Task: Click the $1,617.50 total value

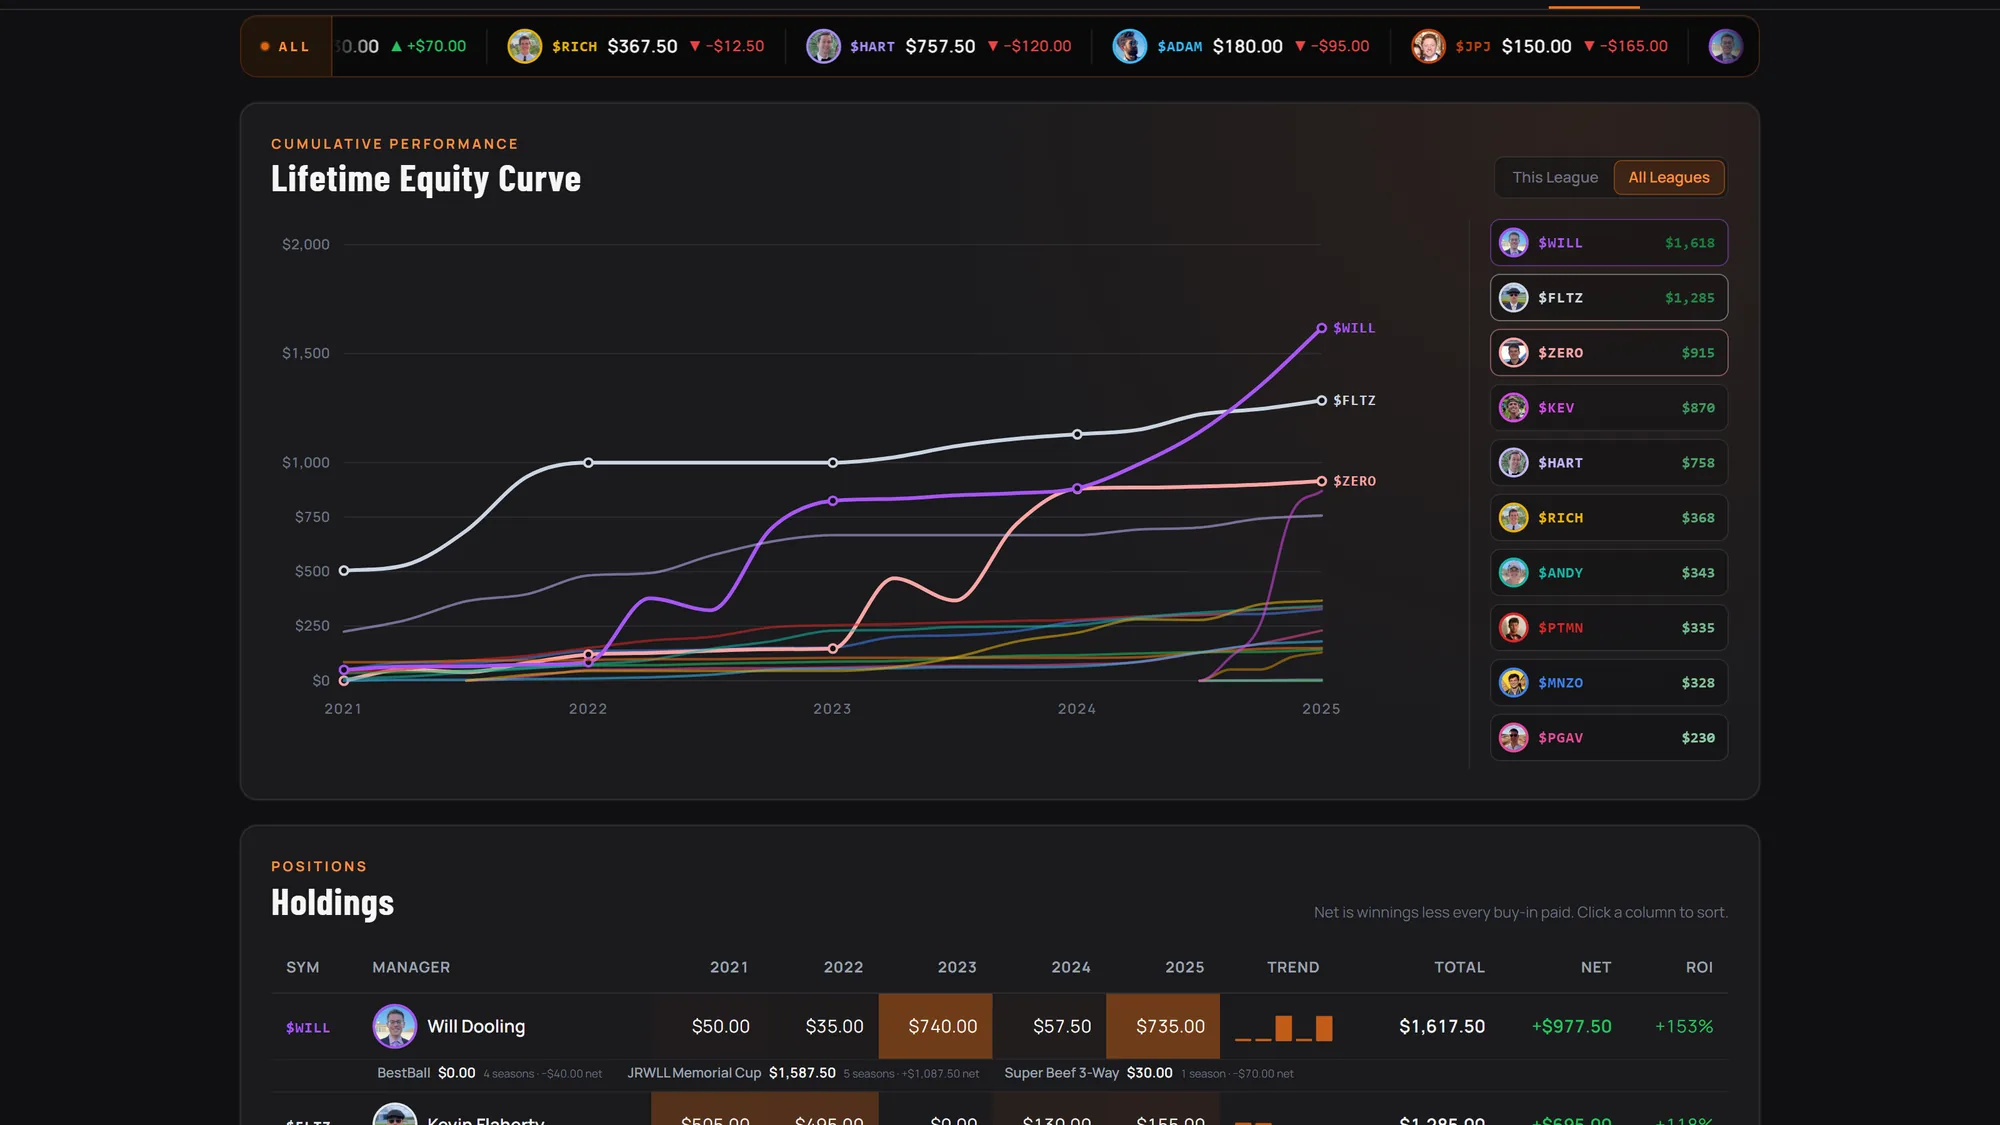Action: click(x=1442, y=1026)
